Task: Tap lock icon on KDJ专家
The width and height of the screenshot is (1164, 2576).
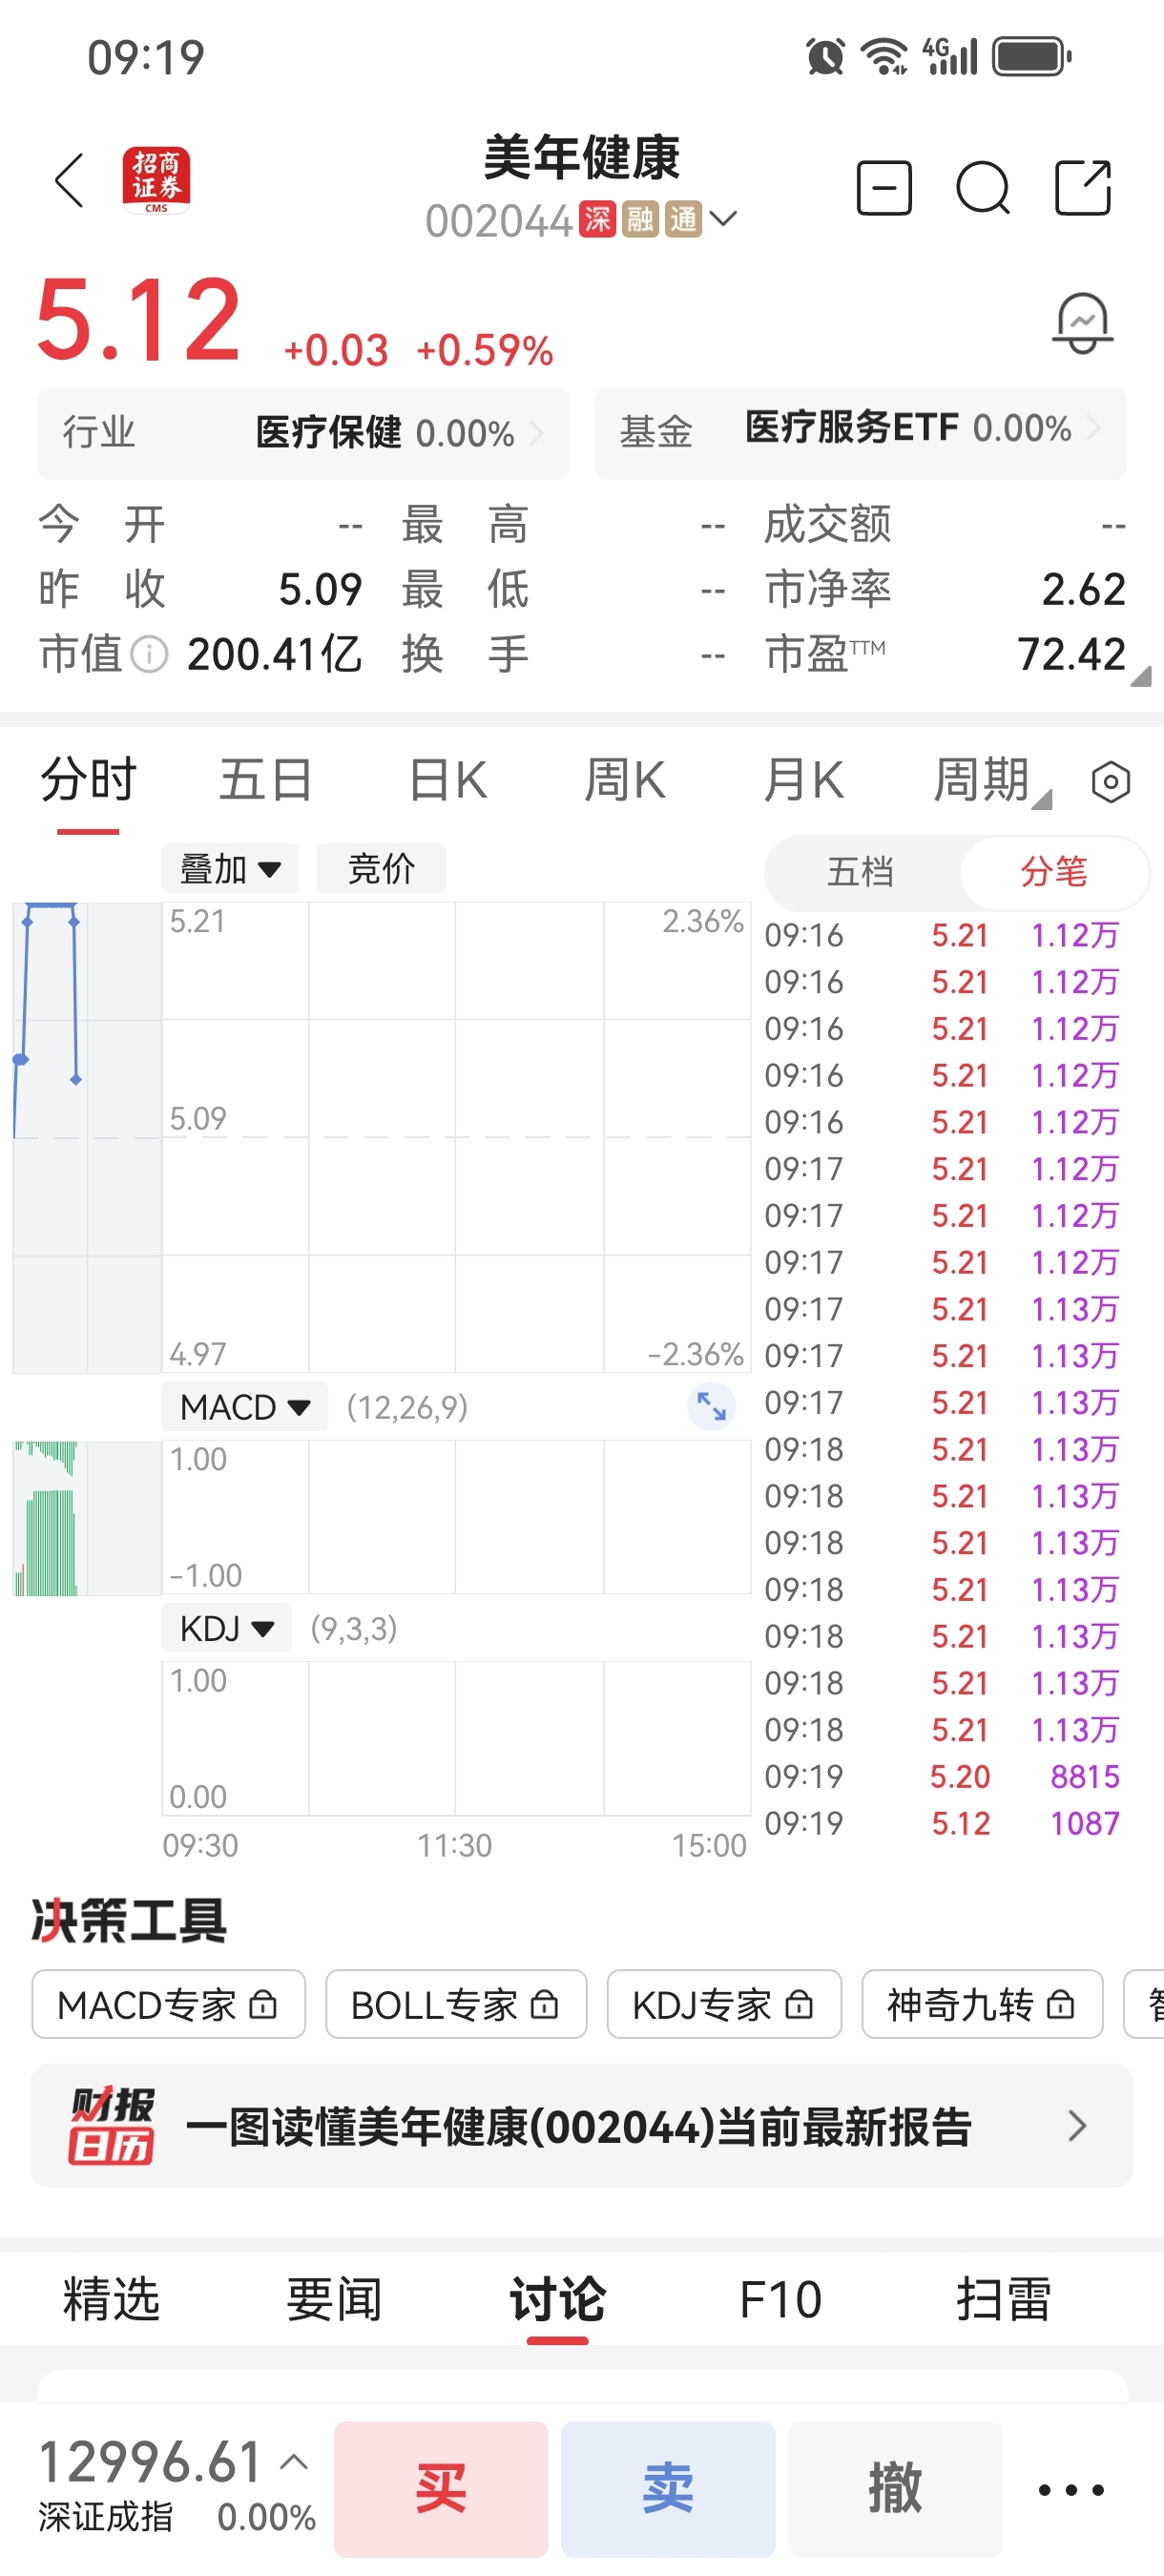Action: coord(799,2004)
